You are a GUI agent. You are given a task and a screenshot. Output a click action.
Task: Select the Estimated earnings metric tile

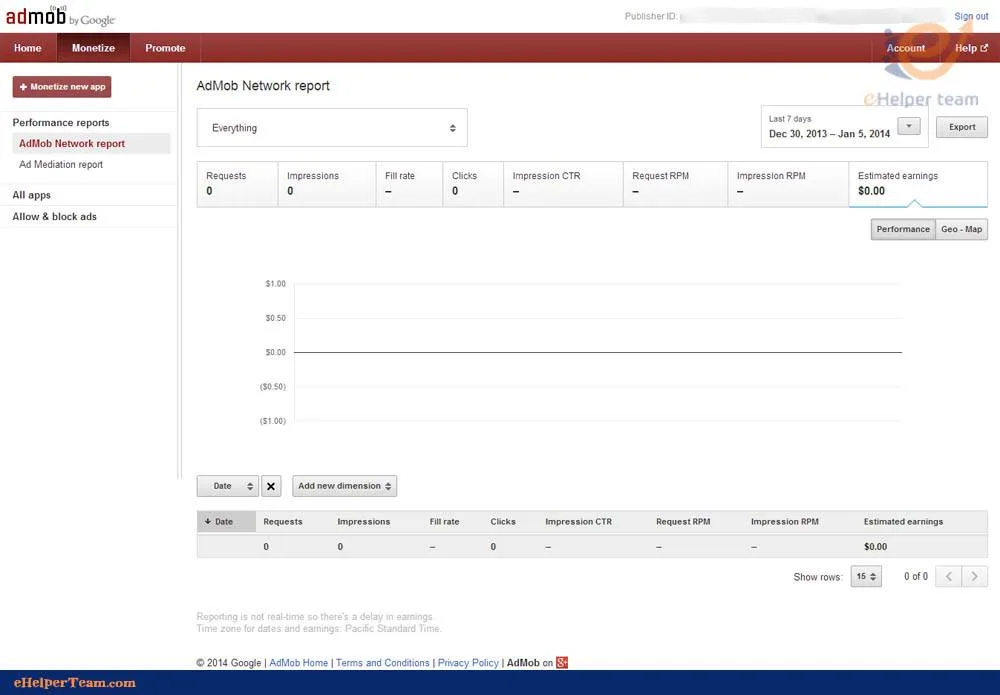pos(918,184)
